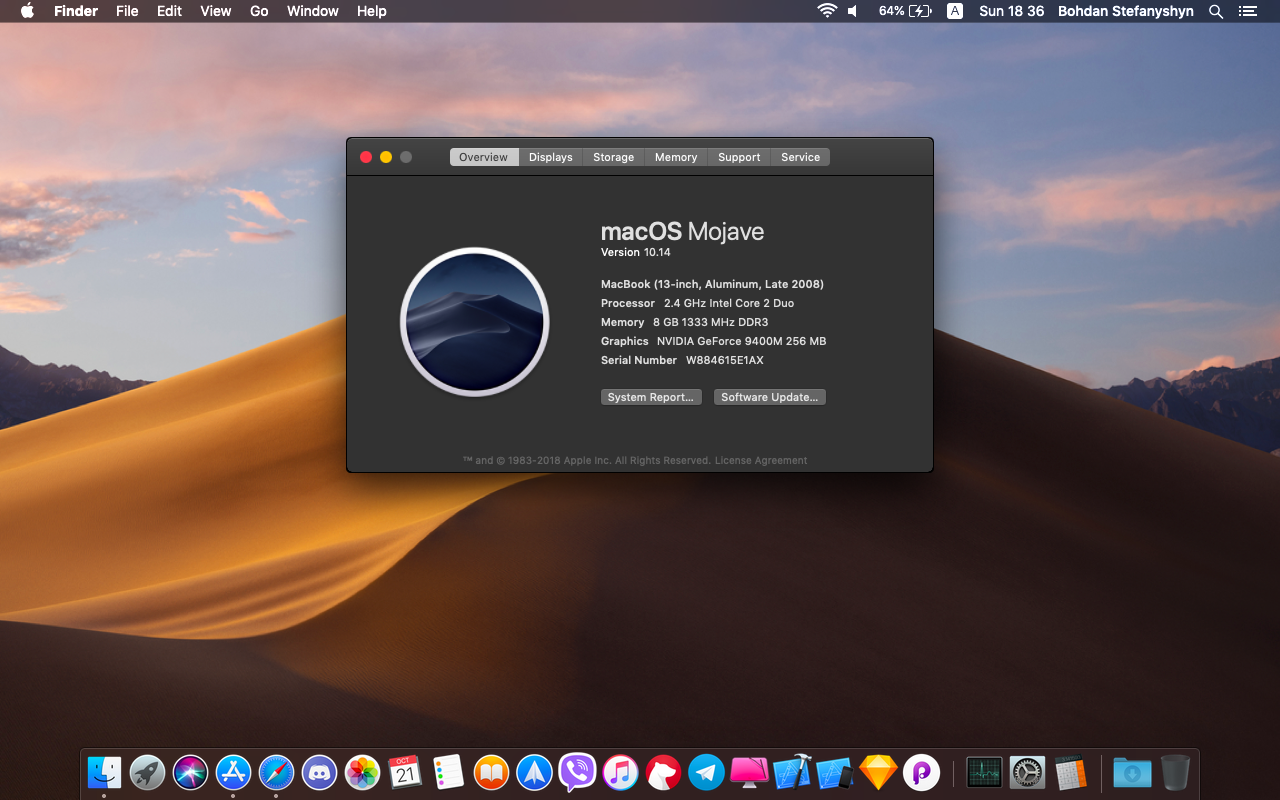Launch CleanMyMac pink monitor icon
Image resolution: width=1280 pixels, height=800 pixels.
pos(749,772)
